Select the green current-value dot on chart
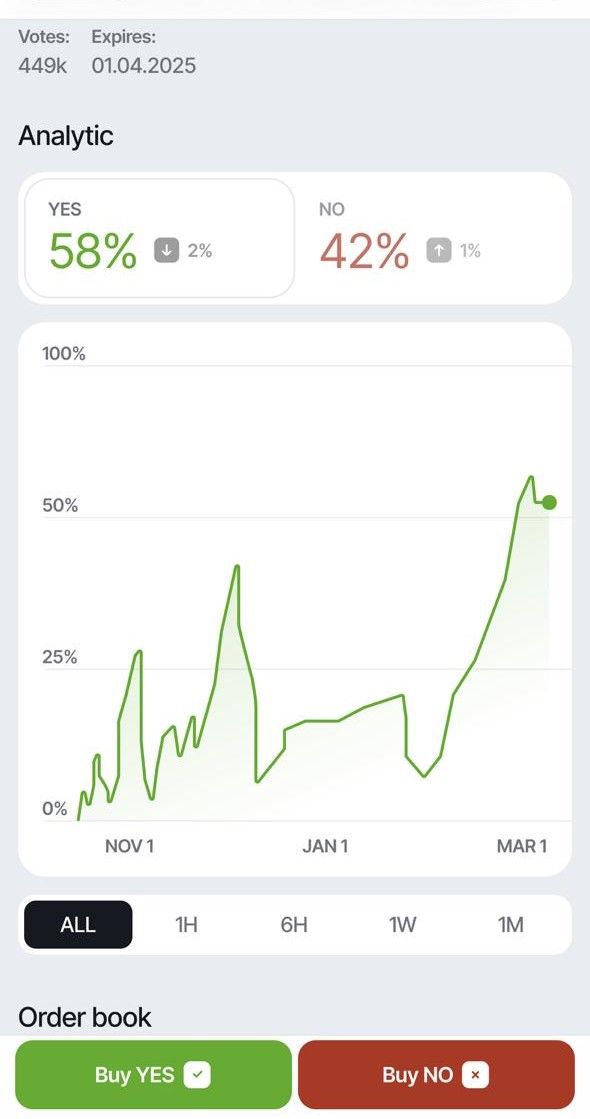 (548, 502)
